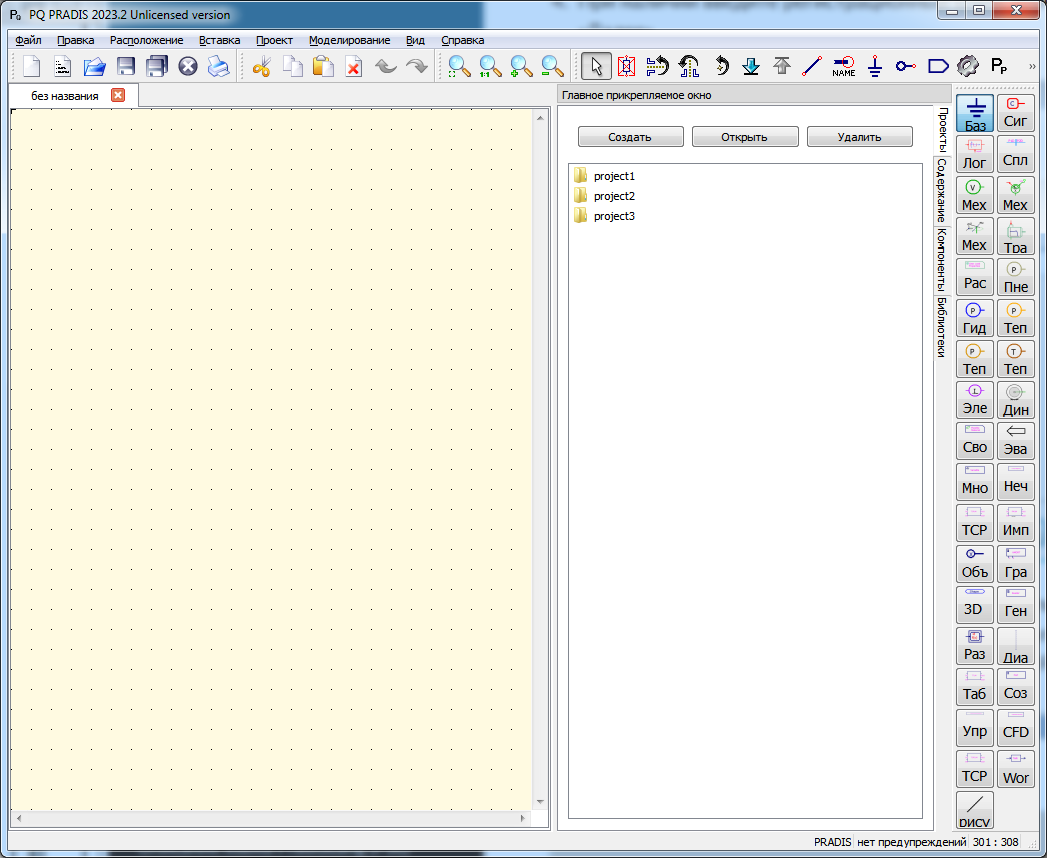Screen dimensions: 1047x858
Task: Open the Моделирование menu
Action: [349, 40]
